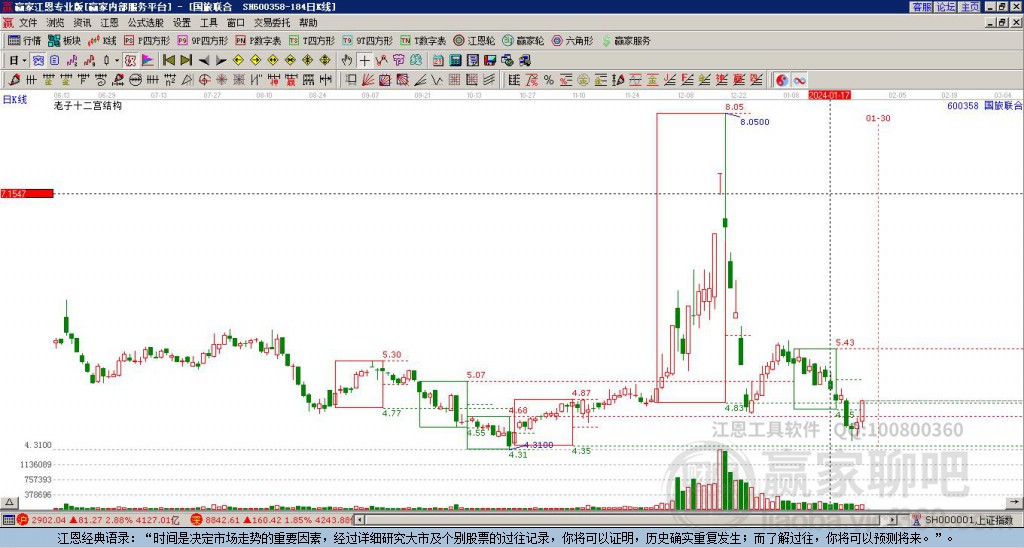This screenshot has height=548, width=1024.
Task: Click the 客服 button in title bar
Action: [x=921, y=7]
